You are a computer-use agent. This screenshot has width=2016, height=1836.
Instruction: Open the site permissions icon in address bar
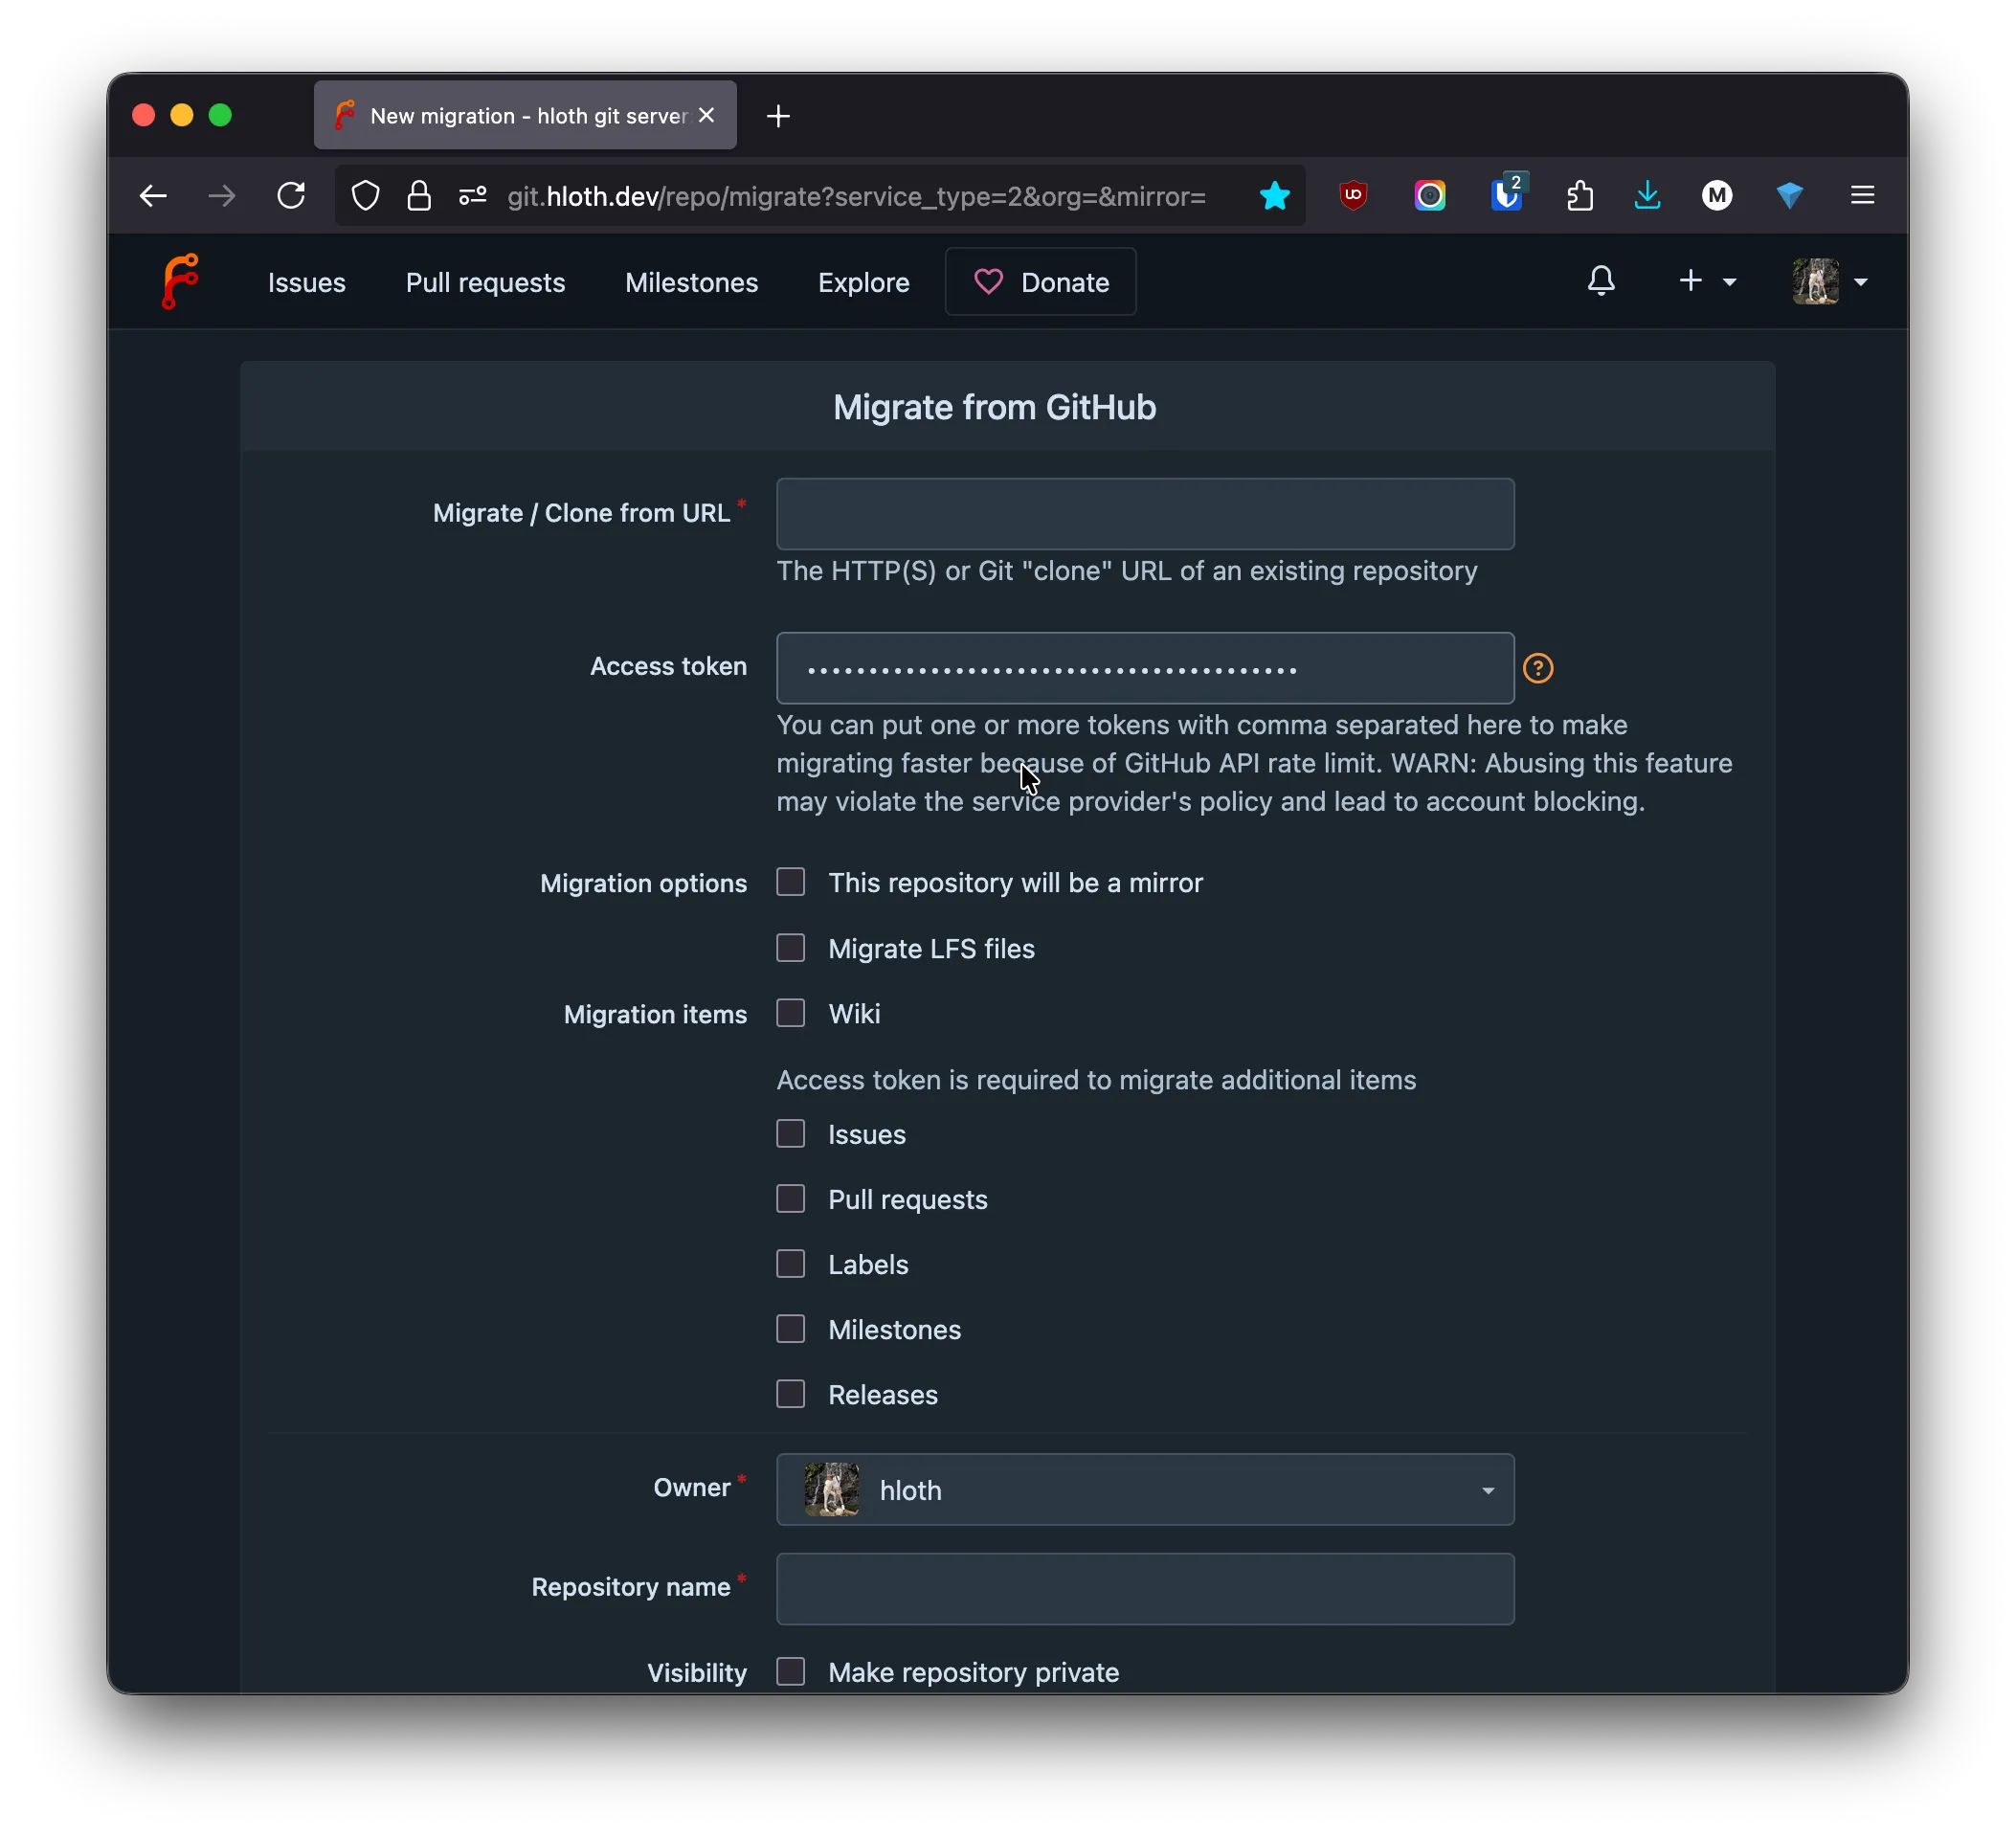point(473,196)
